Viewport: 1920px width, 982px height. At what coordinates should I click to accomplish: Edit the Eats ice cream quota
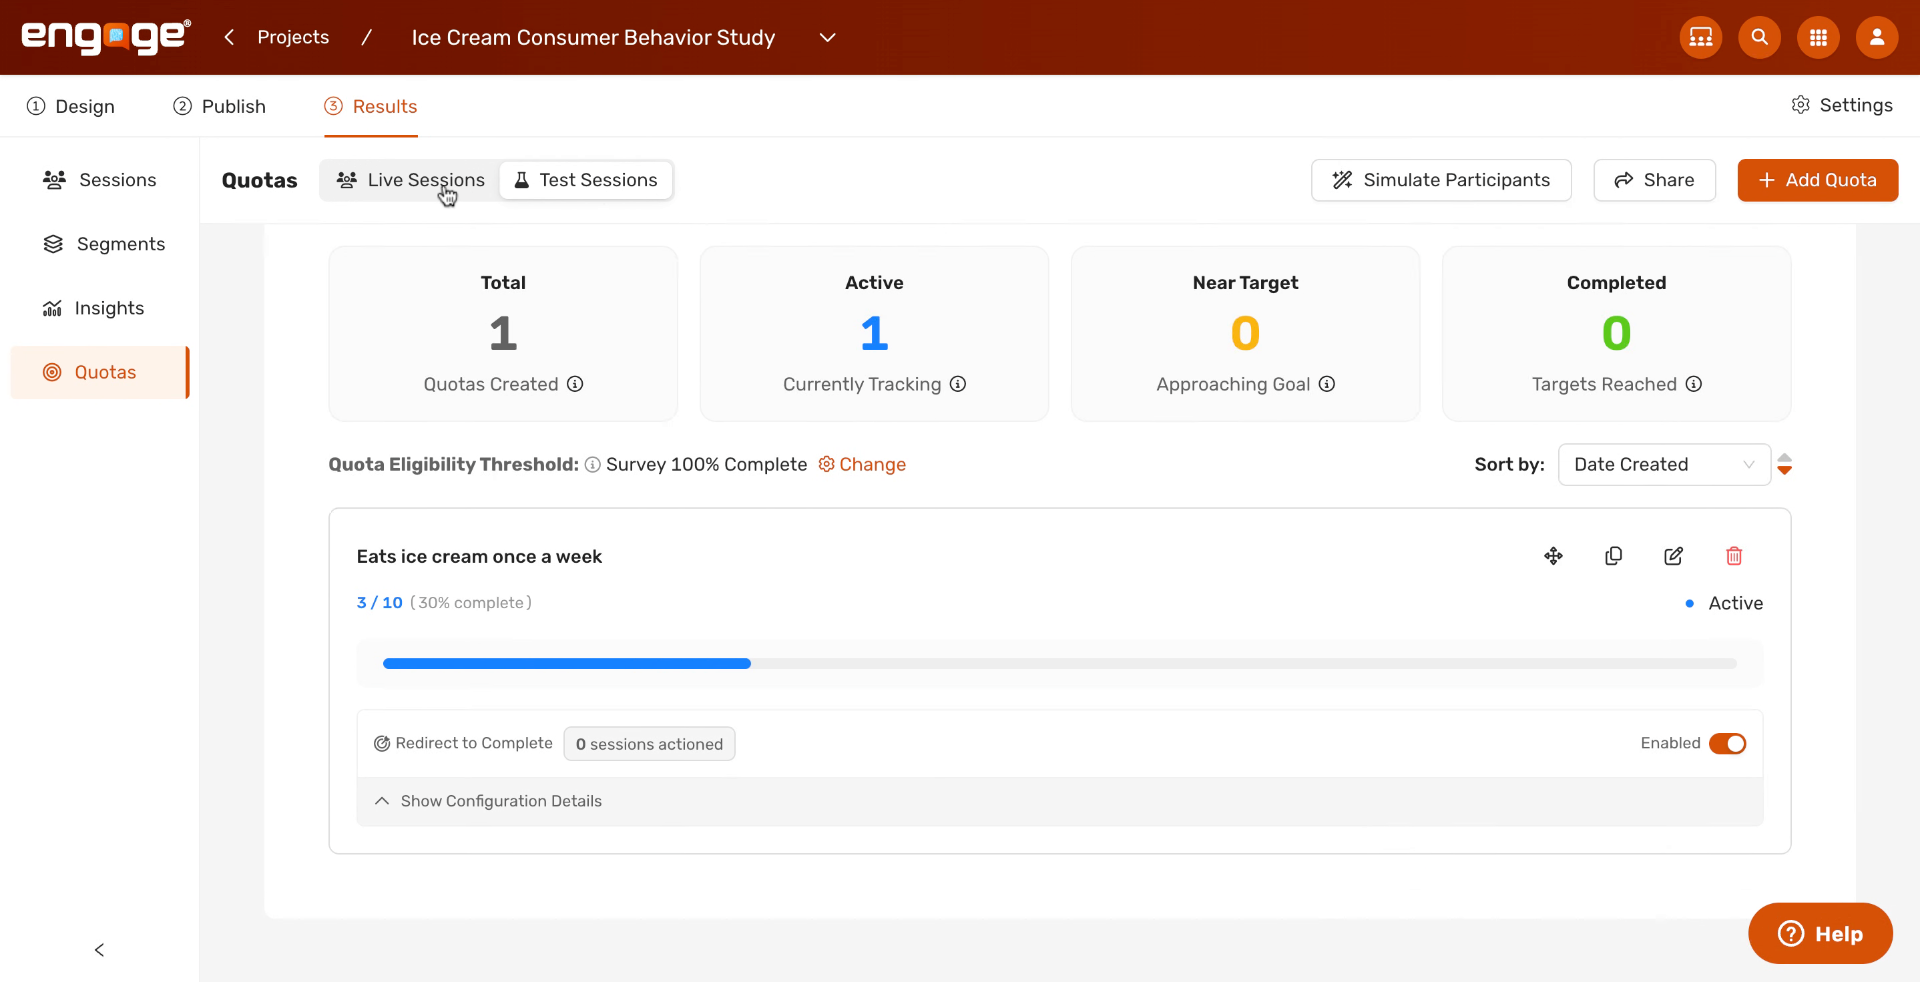[1673, 556]
